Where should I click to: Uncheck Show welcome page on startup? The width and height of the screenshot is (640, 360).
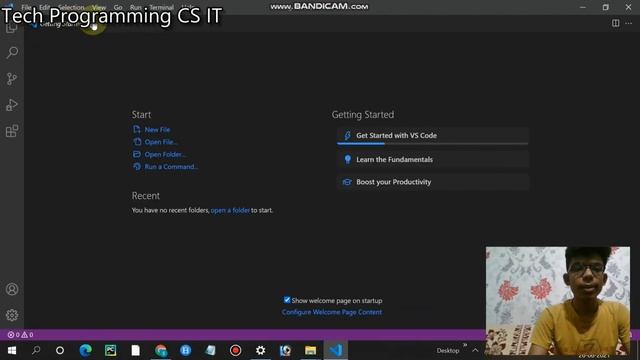287,300
